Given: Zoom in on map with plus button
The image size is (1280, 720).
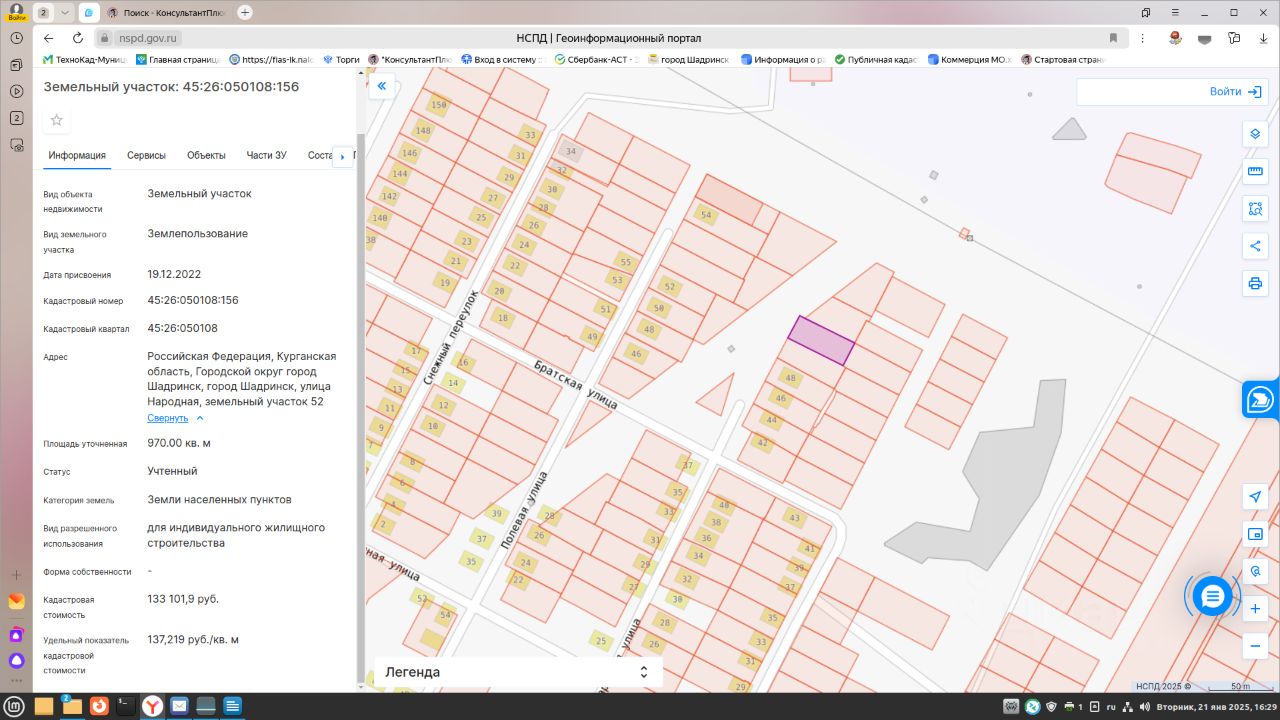Looking at the screenshot, I should click(1255, 609).
